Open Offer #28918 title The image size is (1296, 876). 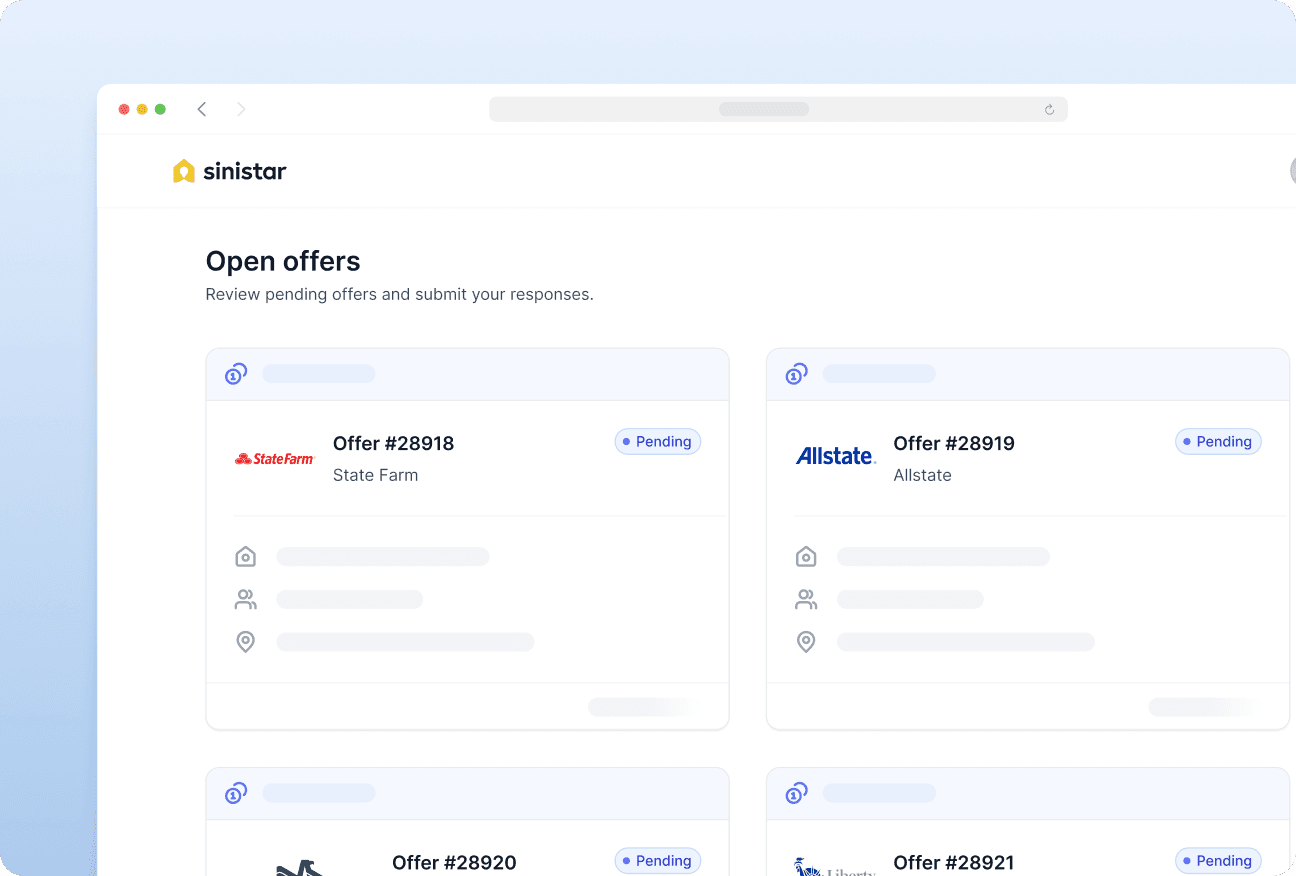pyautogui.click(x=393, y=444)
